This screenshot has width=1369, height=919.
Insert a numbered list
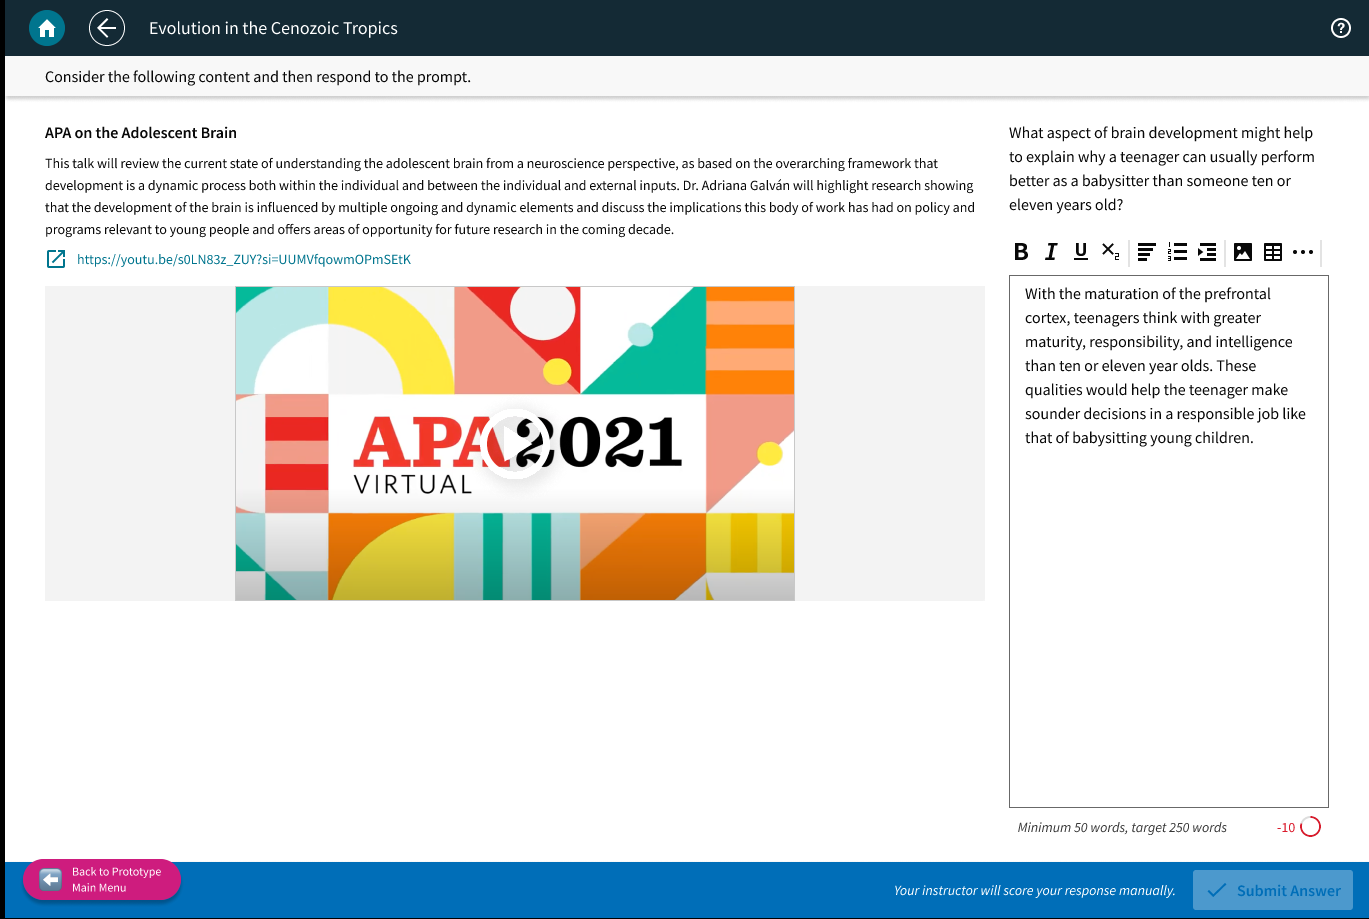[1177, 252]
